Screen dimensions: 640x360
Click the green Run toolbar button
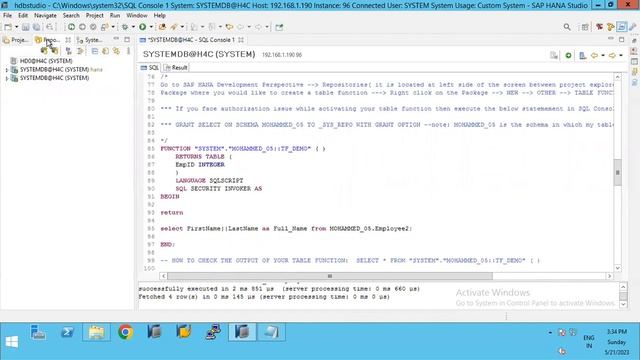click(142, 27)
